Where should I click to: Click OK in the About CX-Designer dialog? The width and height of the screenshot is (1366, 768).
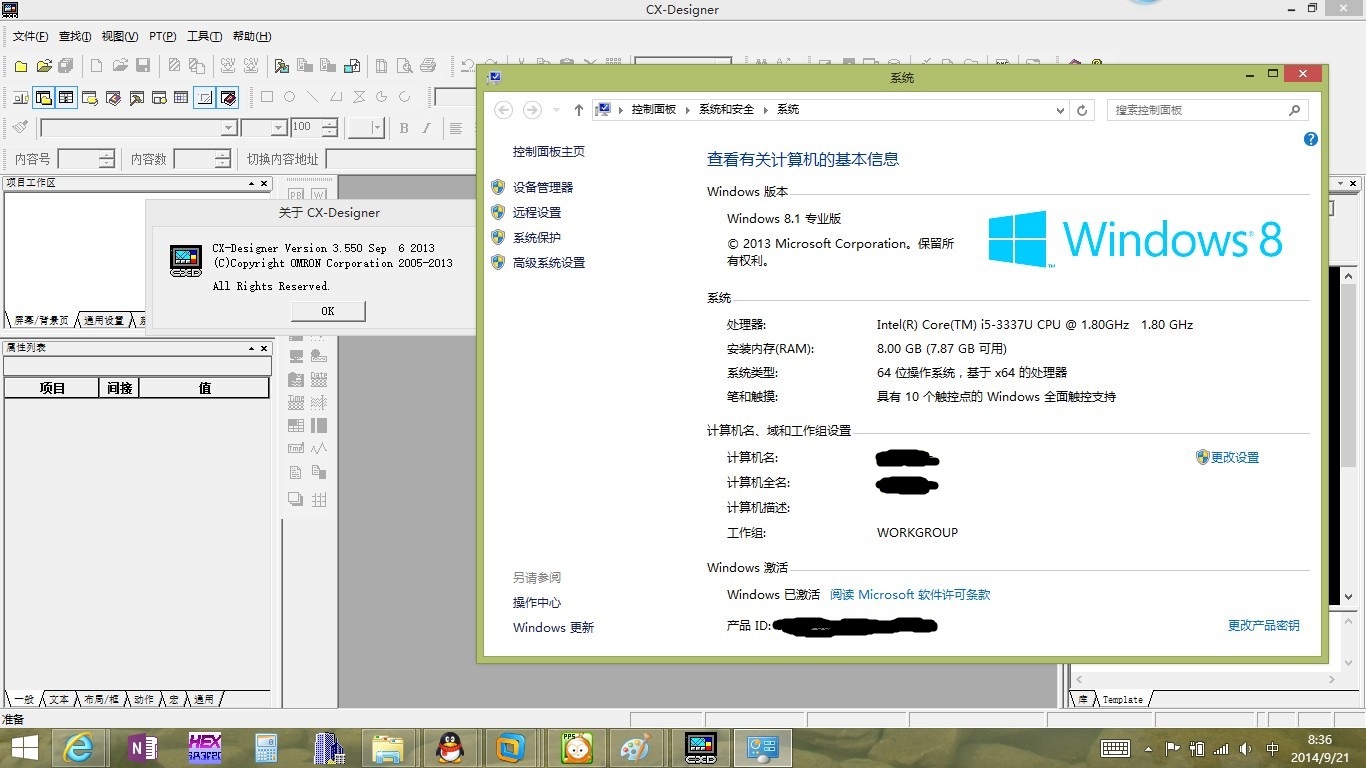tap(328, 311)
